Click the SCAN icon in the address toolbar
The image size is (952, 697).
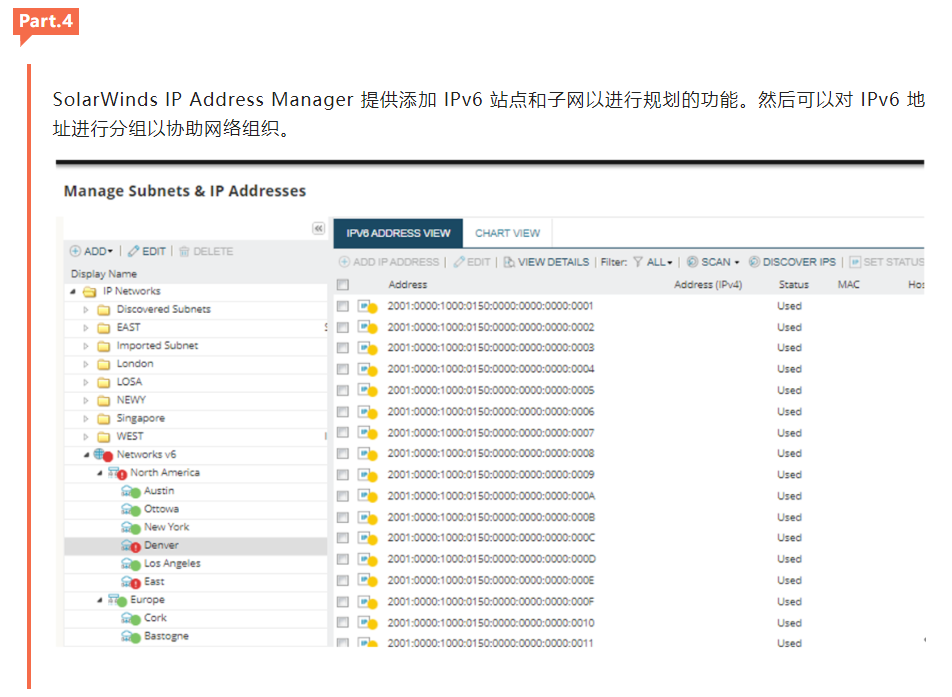coord(692,262)
